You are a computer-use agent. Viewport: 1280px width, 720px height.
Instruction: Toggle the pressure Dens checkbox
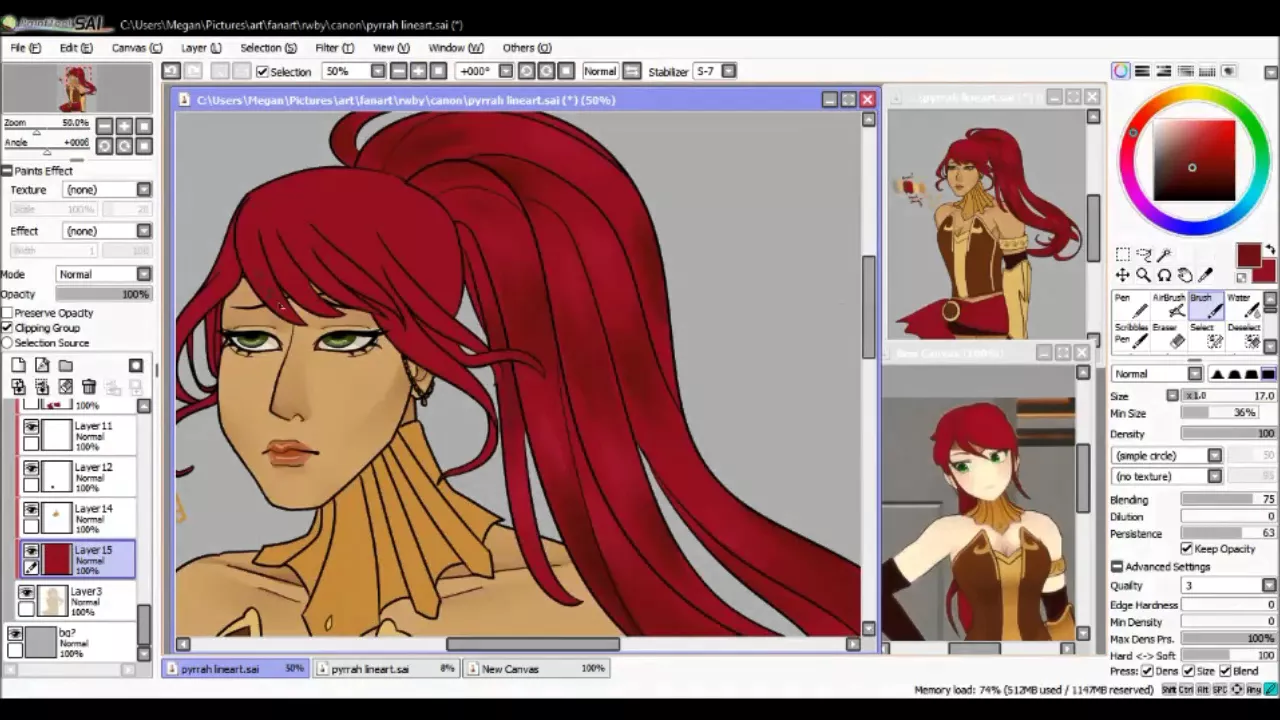tap(1147, 671)
